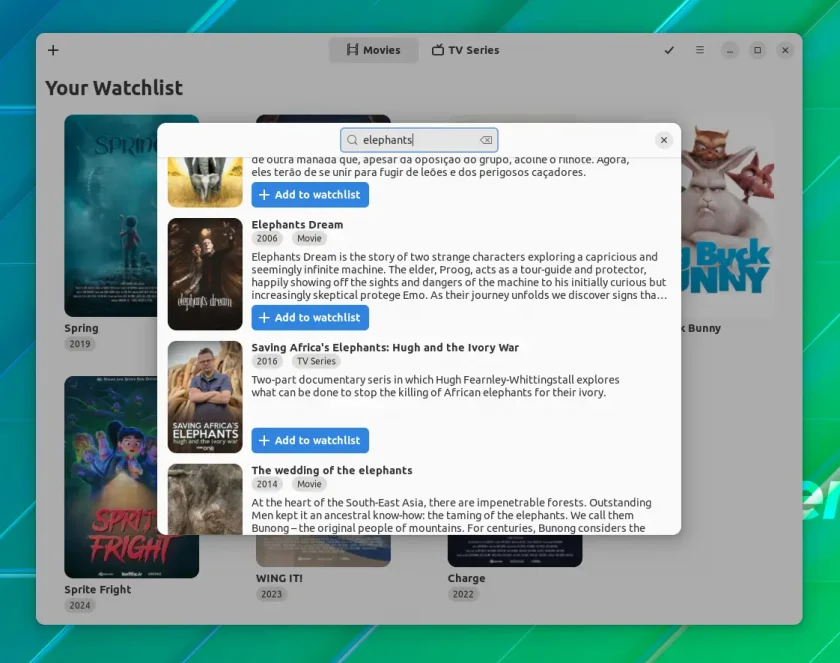Click the plus icon to add title
The height and width of the screenshot is (663, 840).
point(53,50)
